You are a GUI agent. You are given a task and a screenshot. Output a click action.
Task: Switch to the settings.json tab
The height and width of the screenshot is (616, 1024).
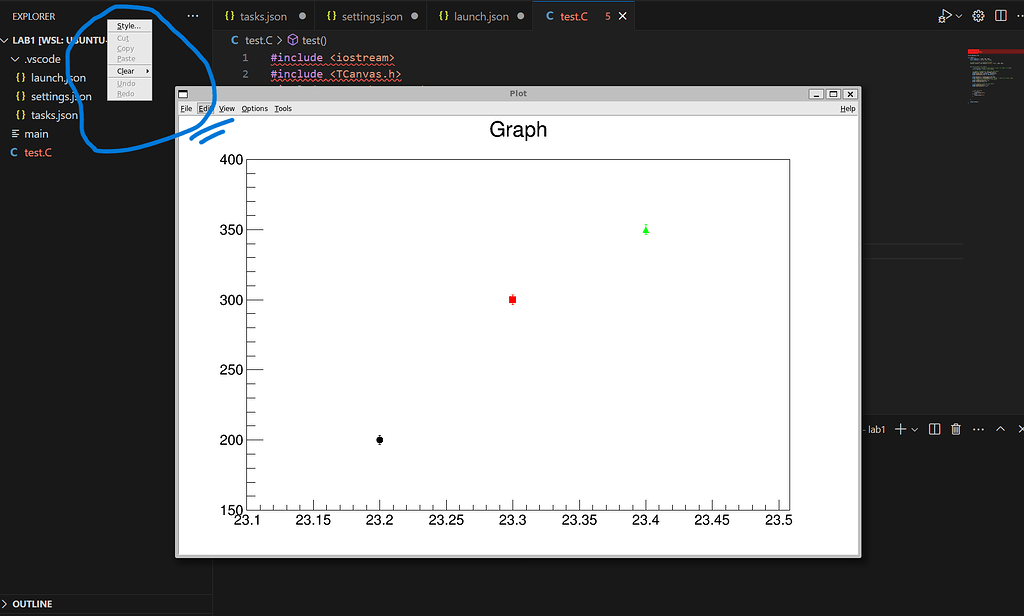370,15
